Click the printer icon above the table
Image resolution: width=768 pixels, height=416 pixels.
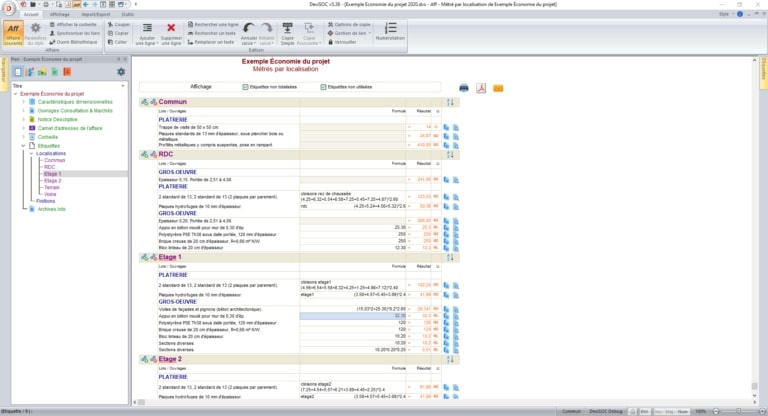(x=464, y=88)
